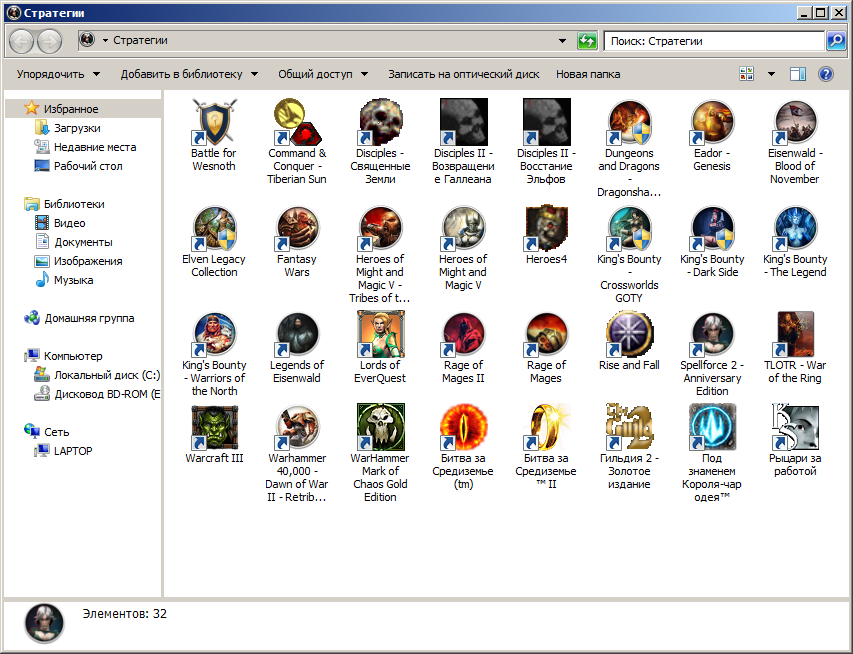This screenshot has height=654, width=853.
Task: Click the Новая папка button
Action: pos(588,74)
